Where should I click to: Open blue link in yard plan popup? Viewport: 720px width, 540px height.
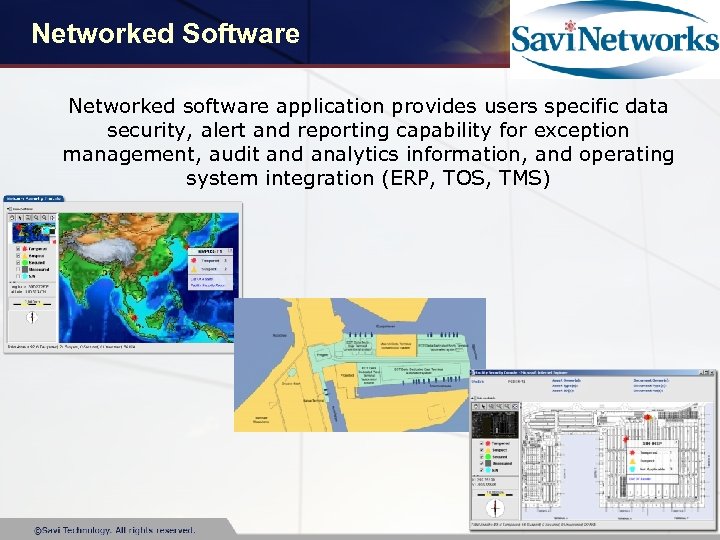[x=640, y=479]
